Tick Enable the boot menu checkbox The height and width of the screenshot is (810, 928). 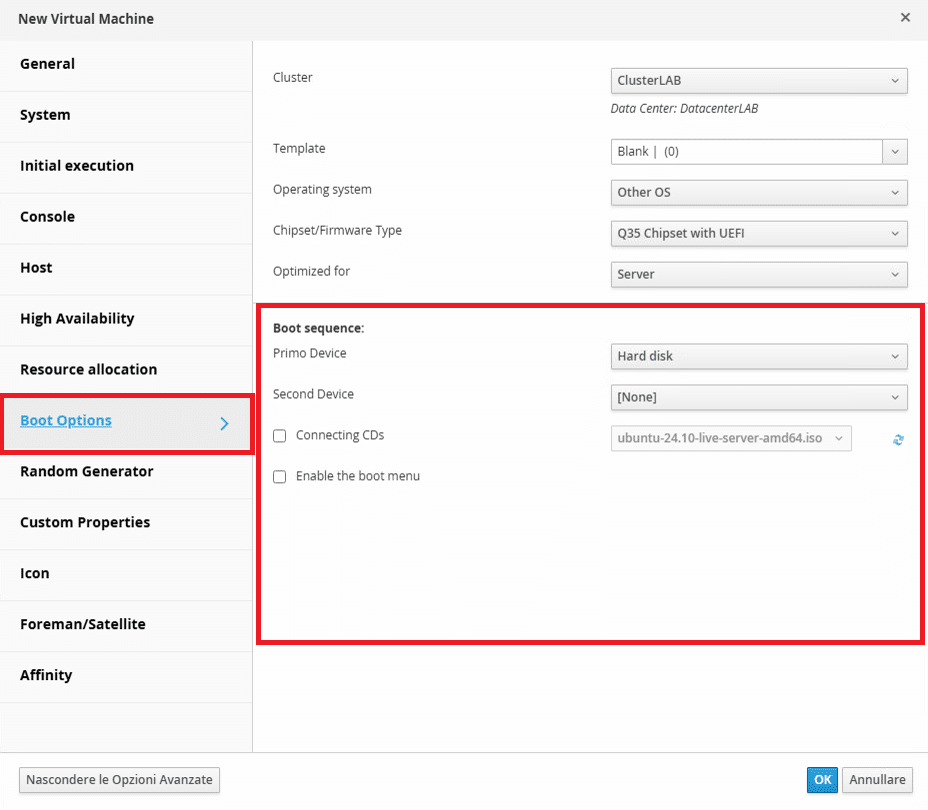click(x=279, y=477)
